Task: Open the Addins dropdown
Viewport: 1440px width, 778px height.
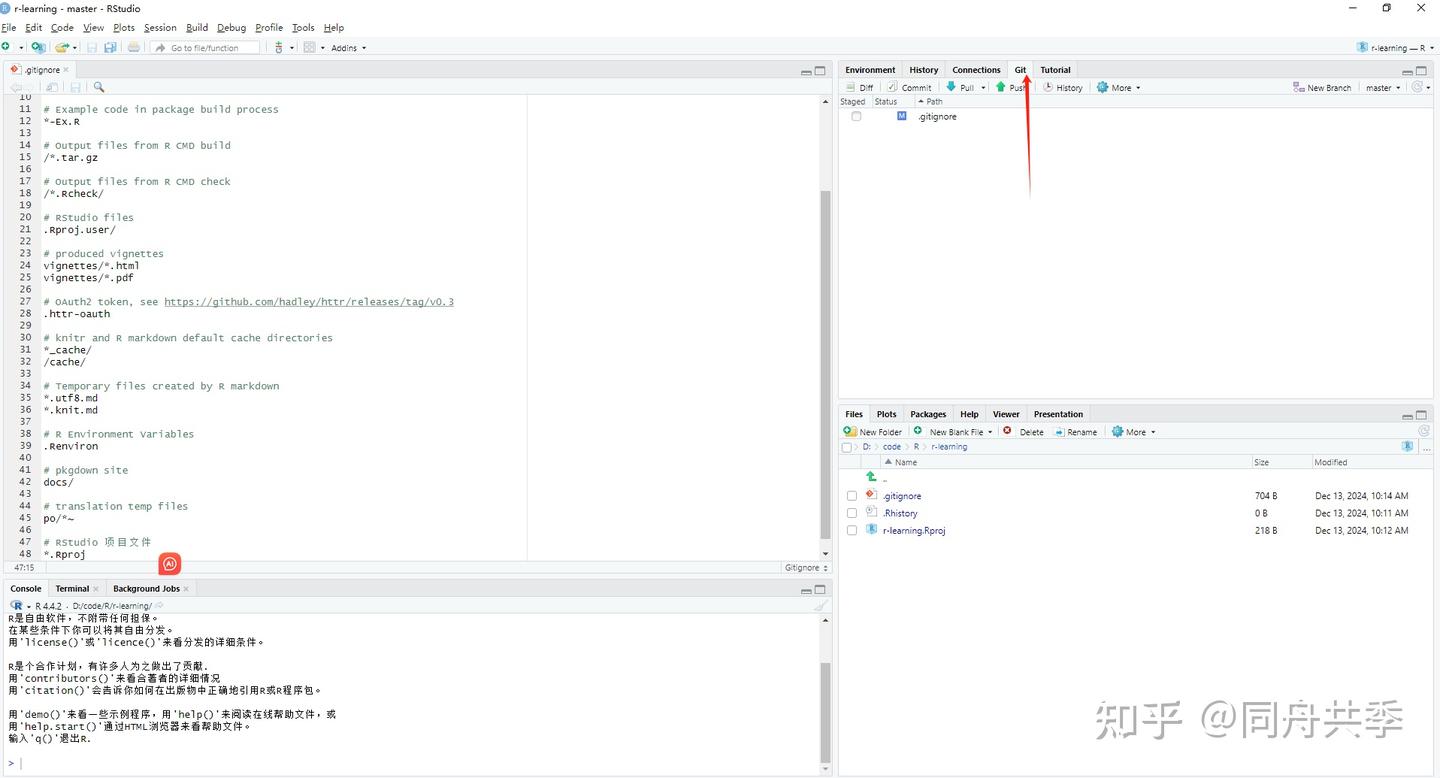Action: click(347, 47)
